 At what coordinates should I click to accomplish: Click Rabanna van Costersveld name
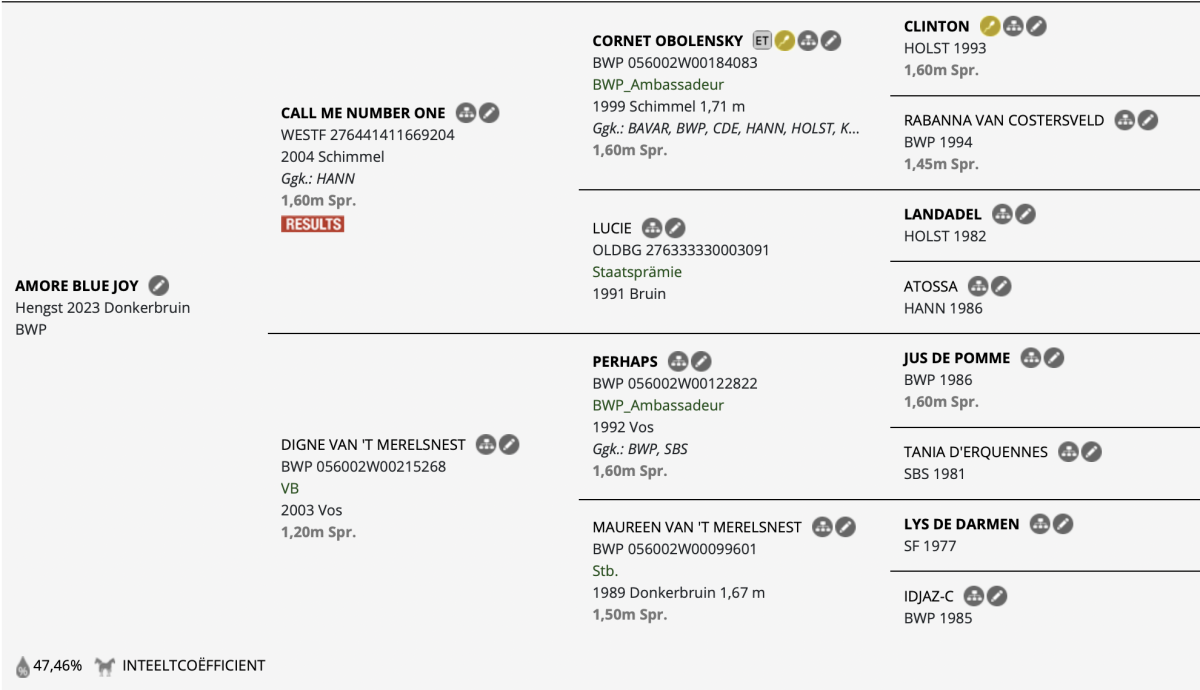[x=1004, y=120]
